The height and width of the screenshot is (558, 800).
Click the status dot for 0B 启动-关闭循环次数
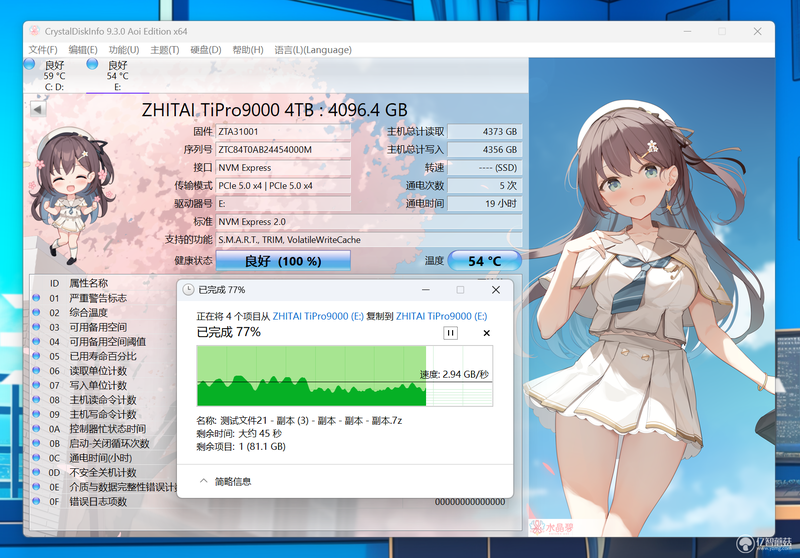click(x=36, y=443)
